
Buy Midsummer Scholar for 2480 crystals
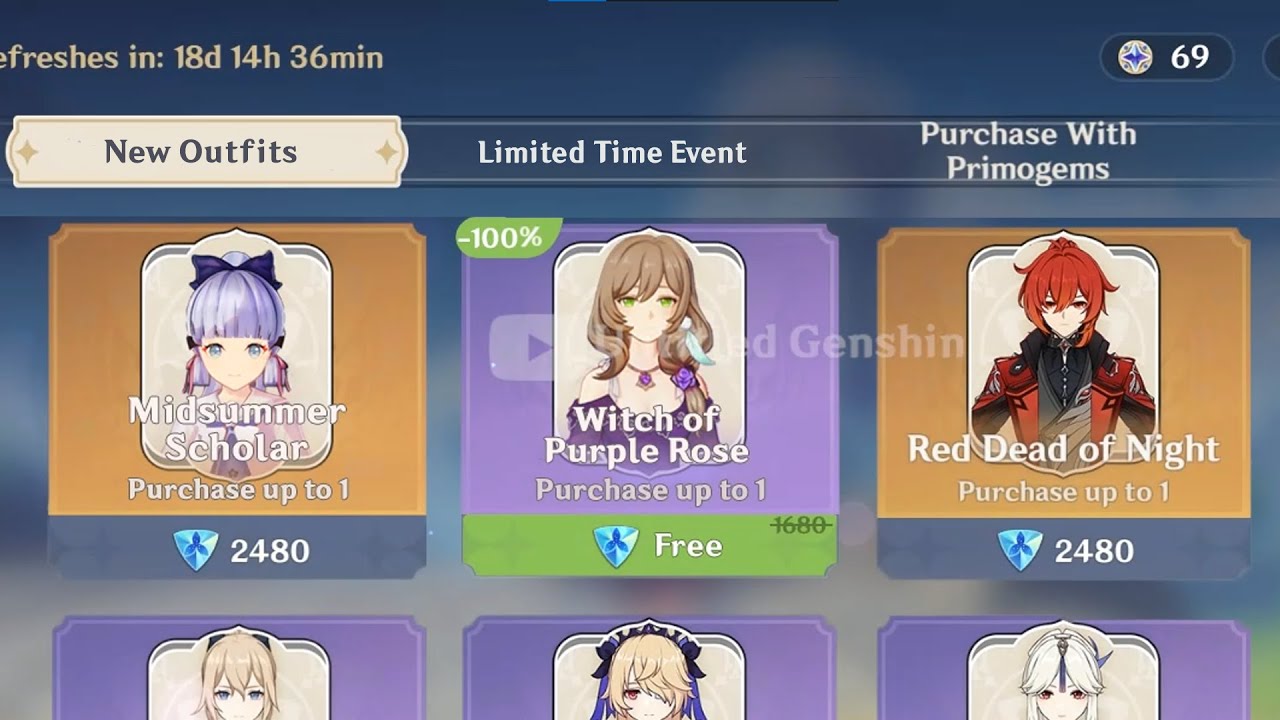click(x=238, y=549)
